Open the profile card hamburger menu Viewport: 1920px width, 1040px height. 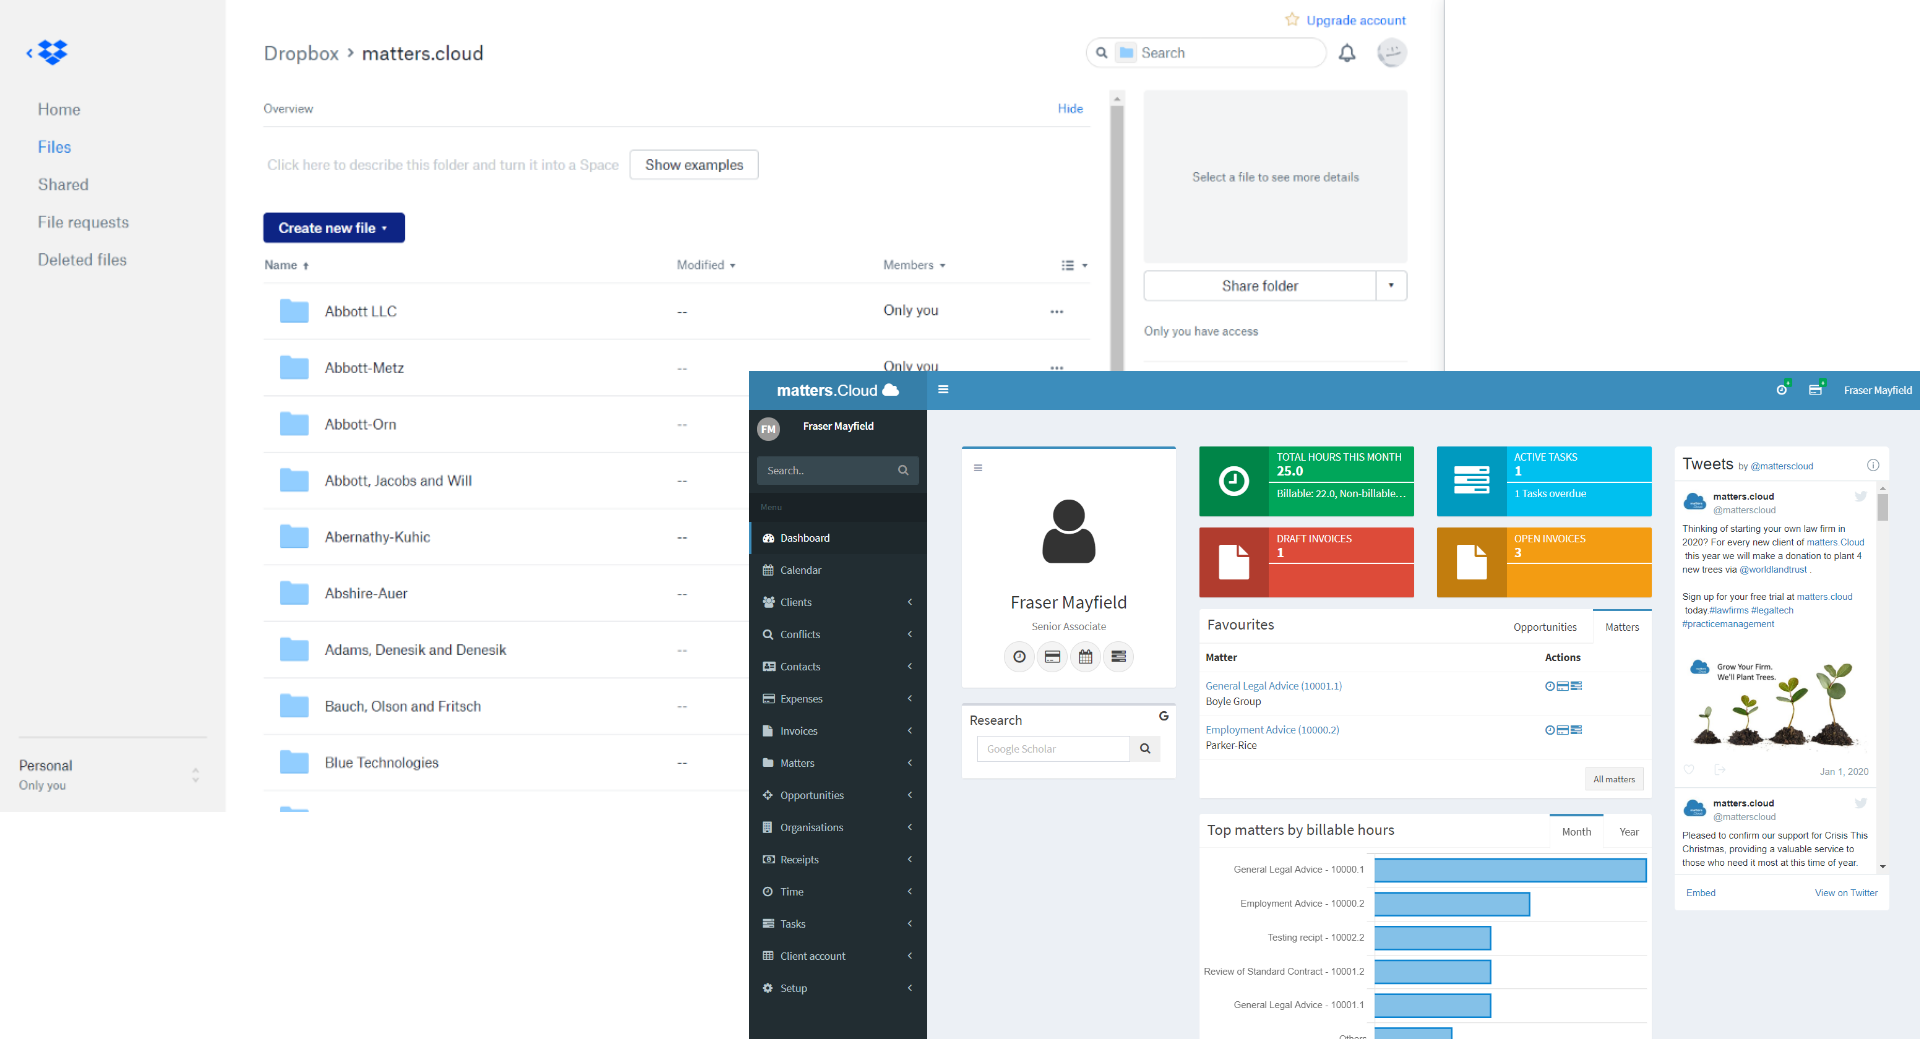pos(978,468)
